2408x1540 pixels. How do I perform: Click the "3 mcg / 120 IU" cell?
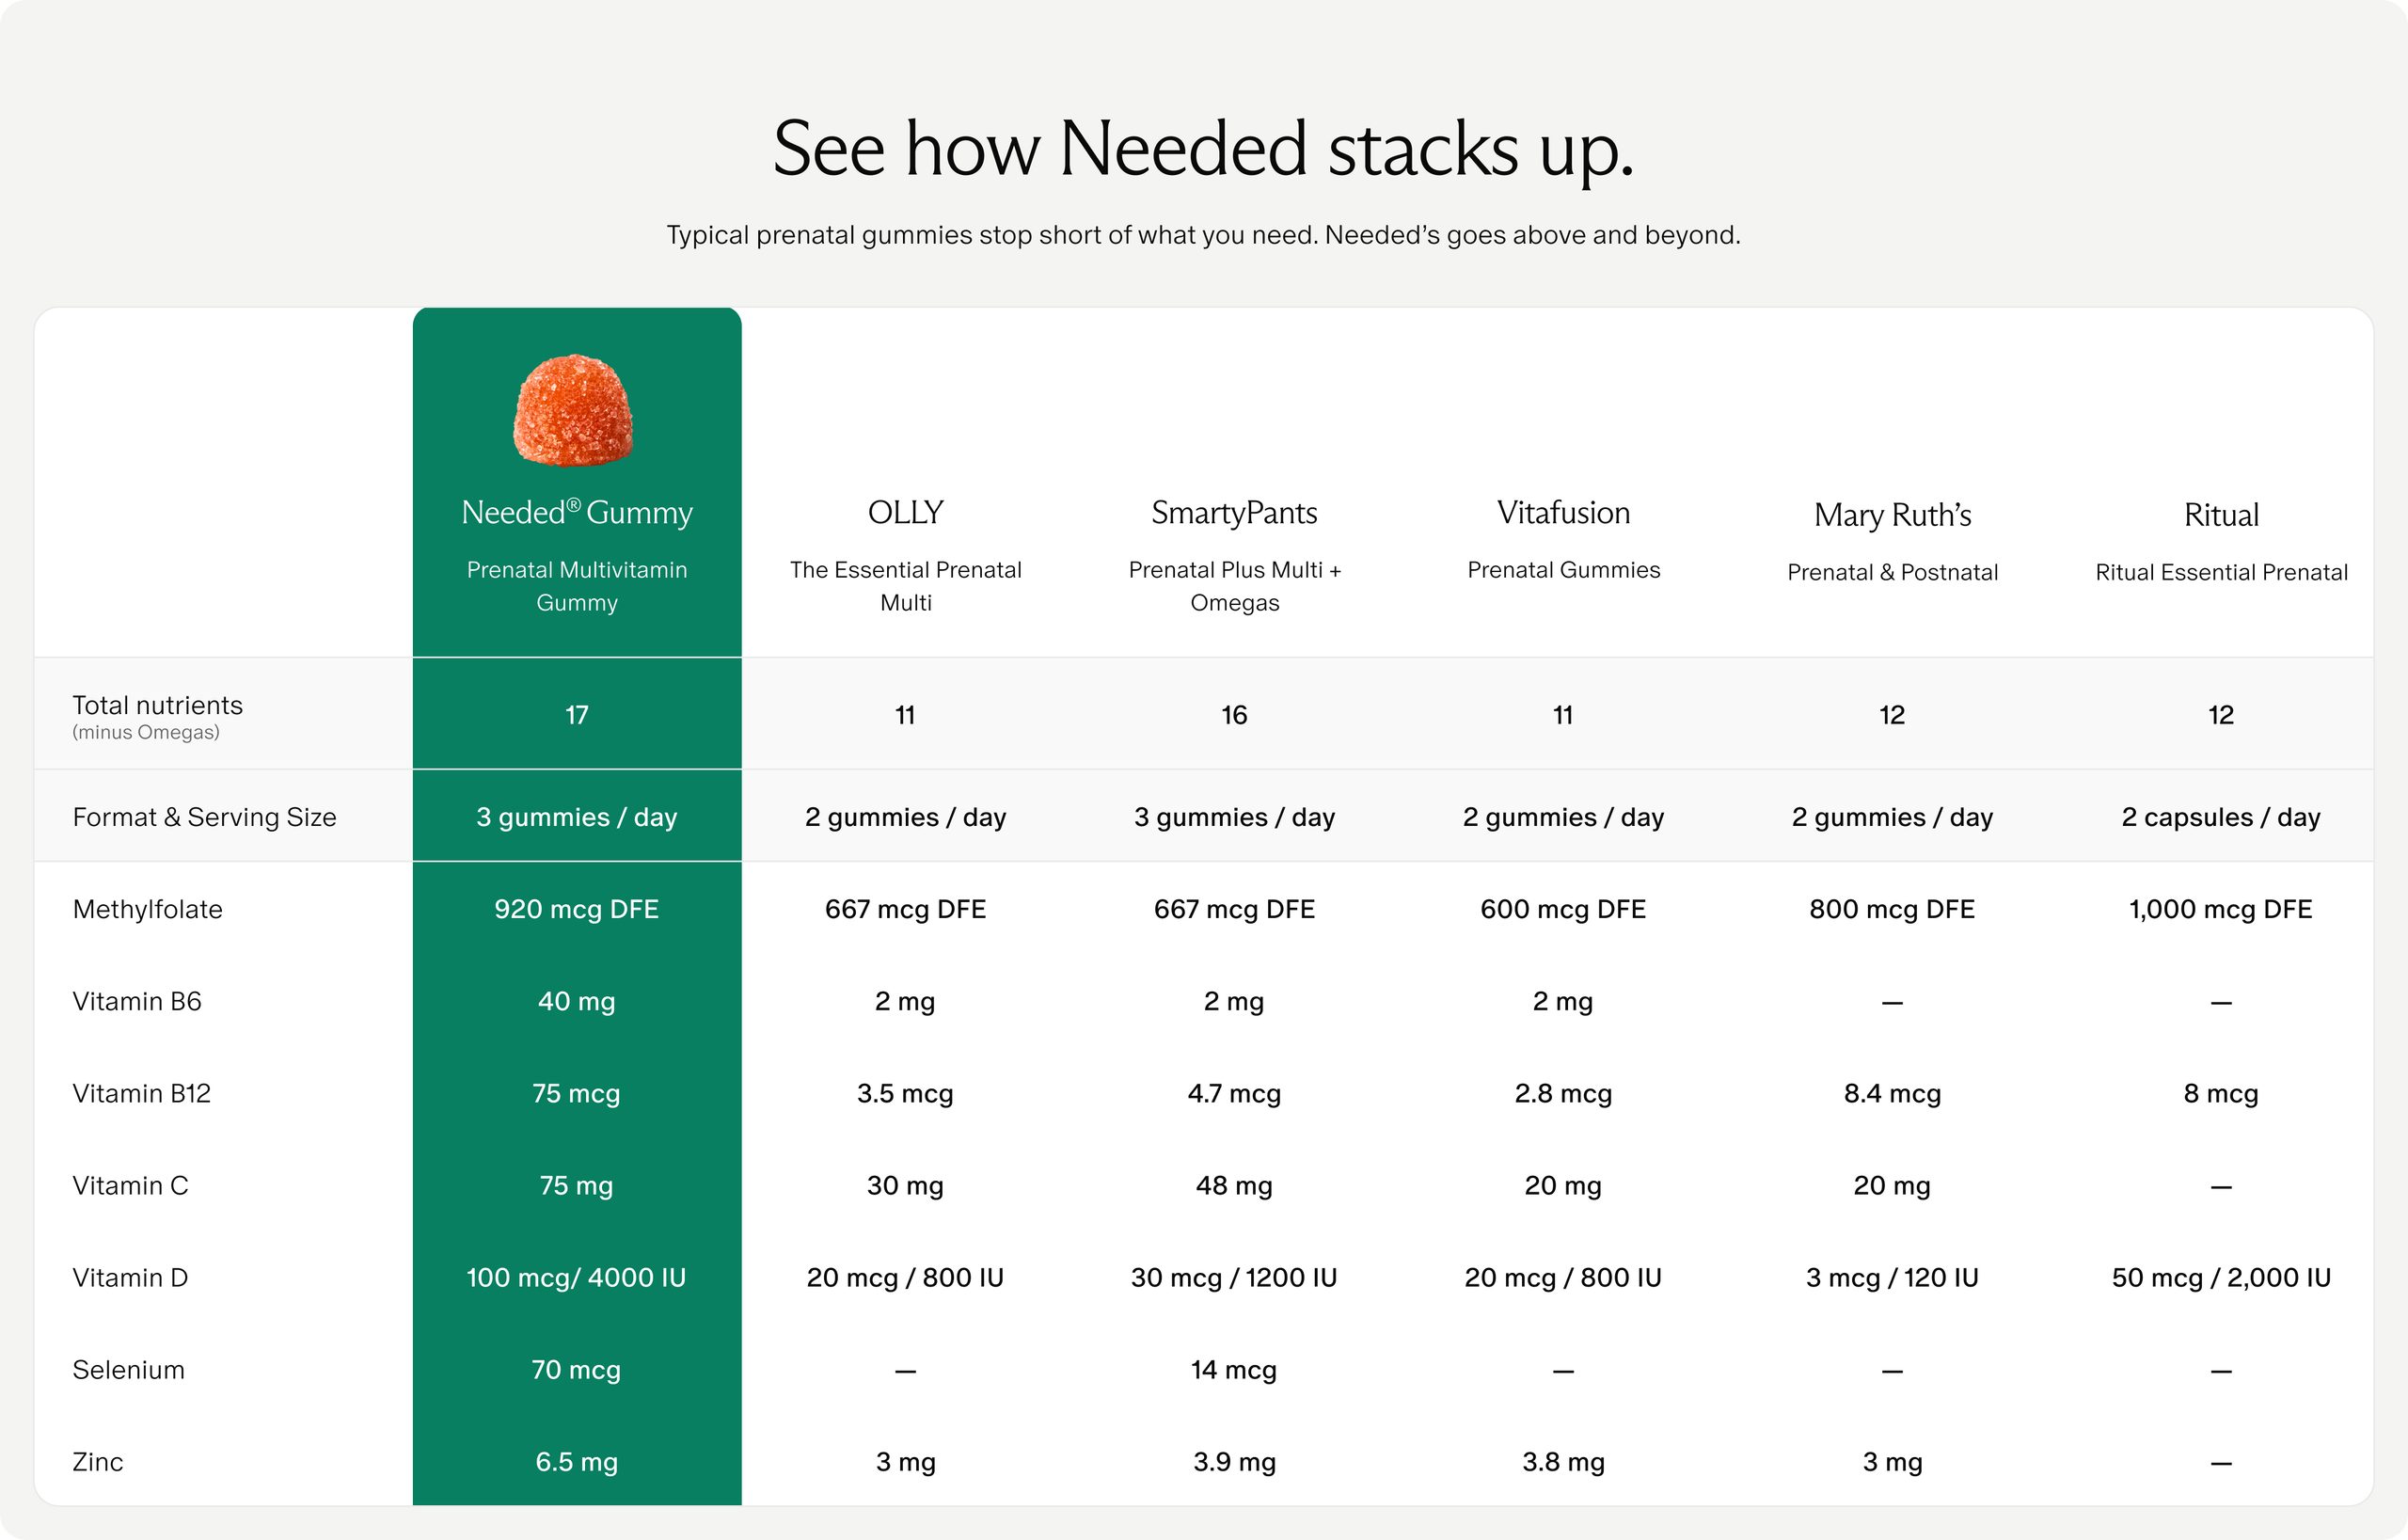1892,1277
